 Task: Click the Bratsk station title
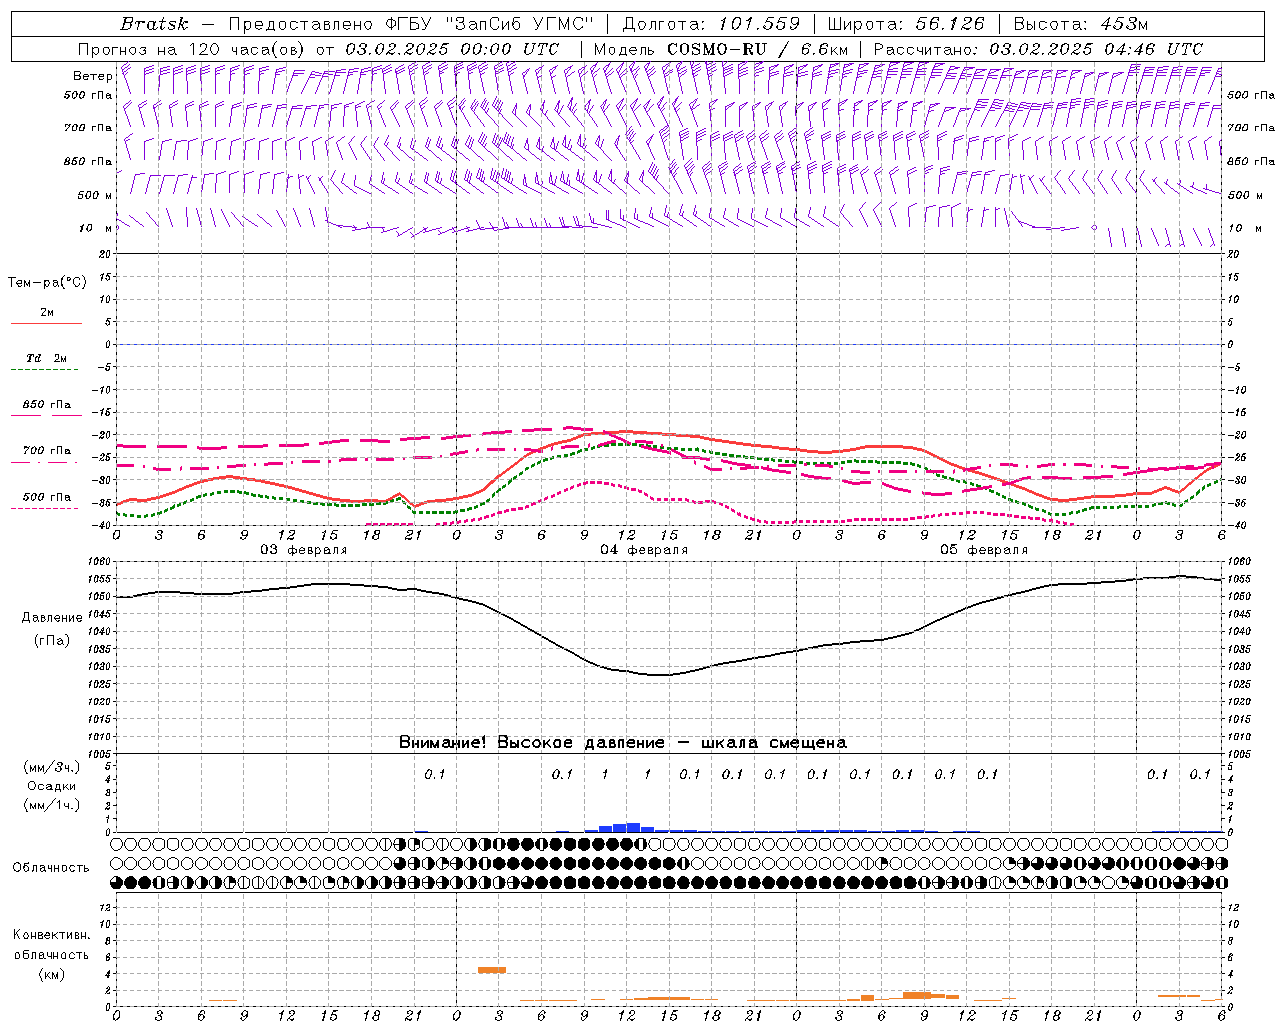(156, 24)
